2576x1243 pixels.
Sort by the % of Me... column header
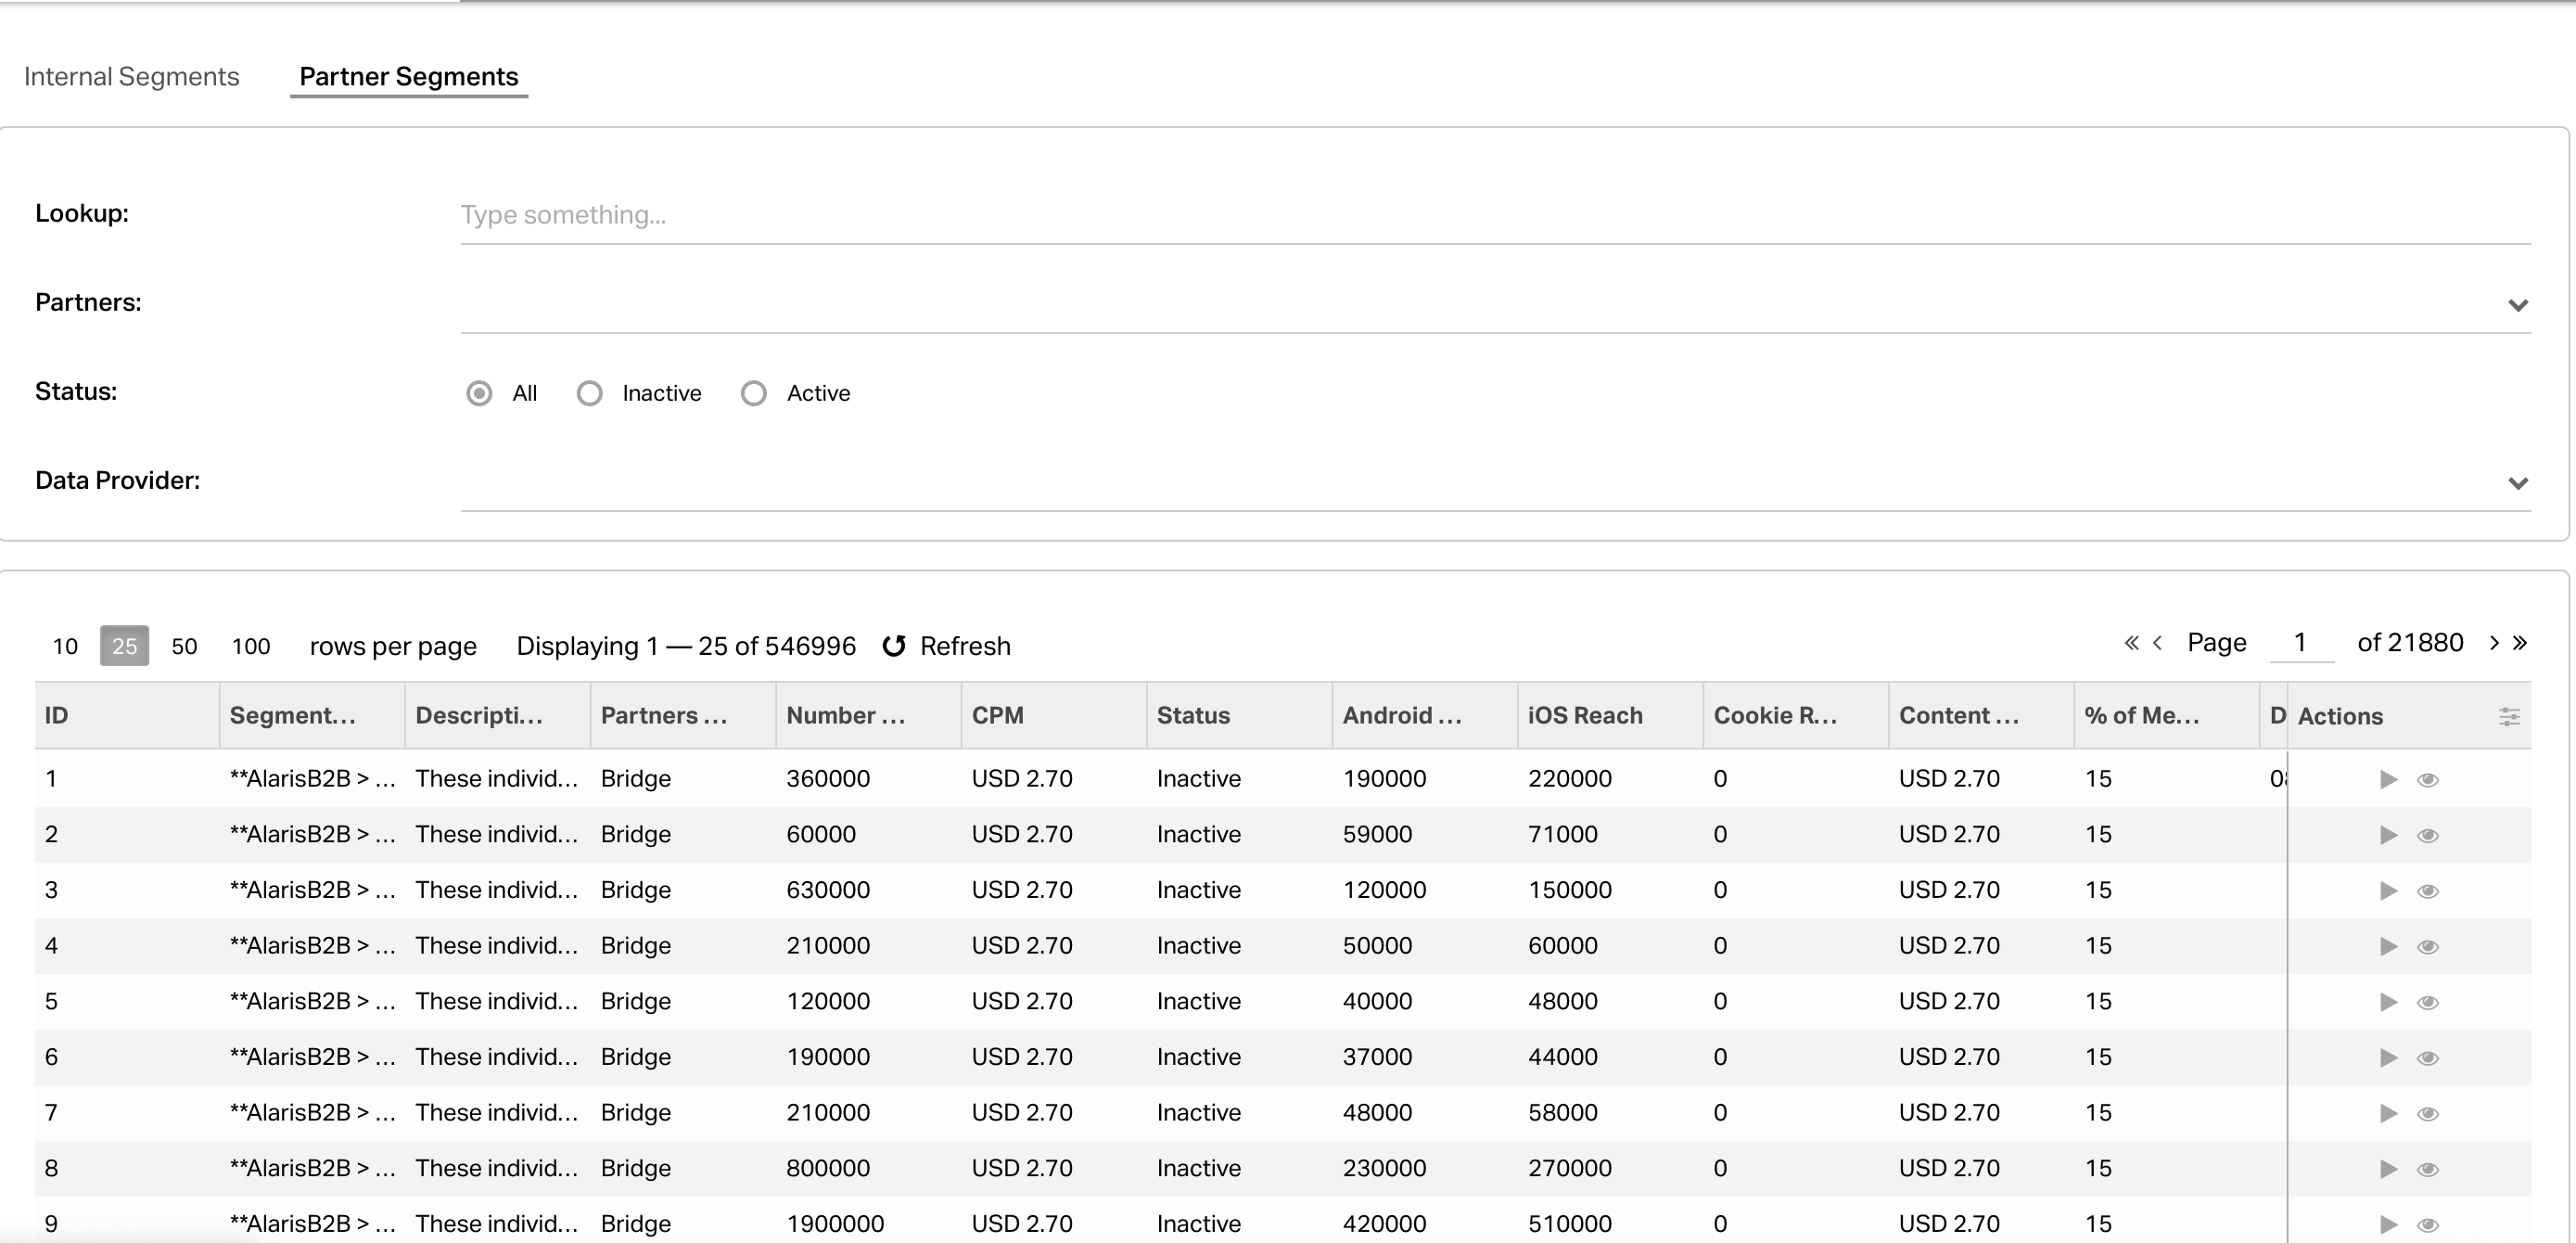2167,716
